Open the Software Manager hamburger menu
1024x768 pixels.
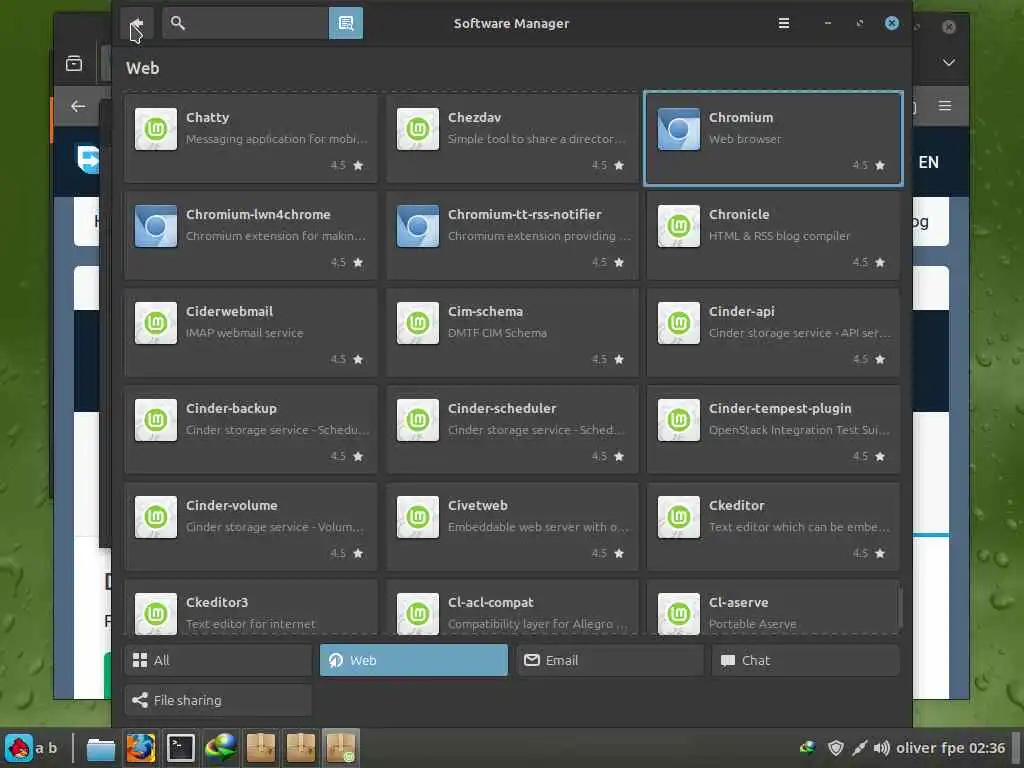click(x=784, y=24)
